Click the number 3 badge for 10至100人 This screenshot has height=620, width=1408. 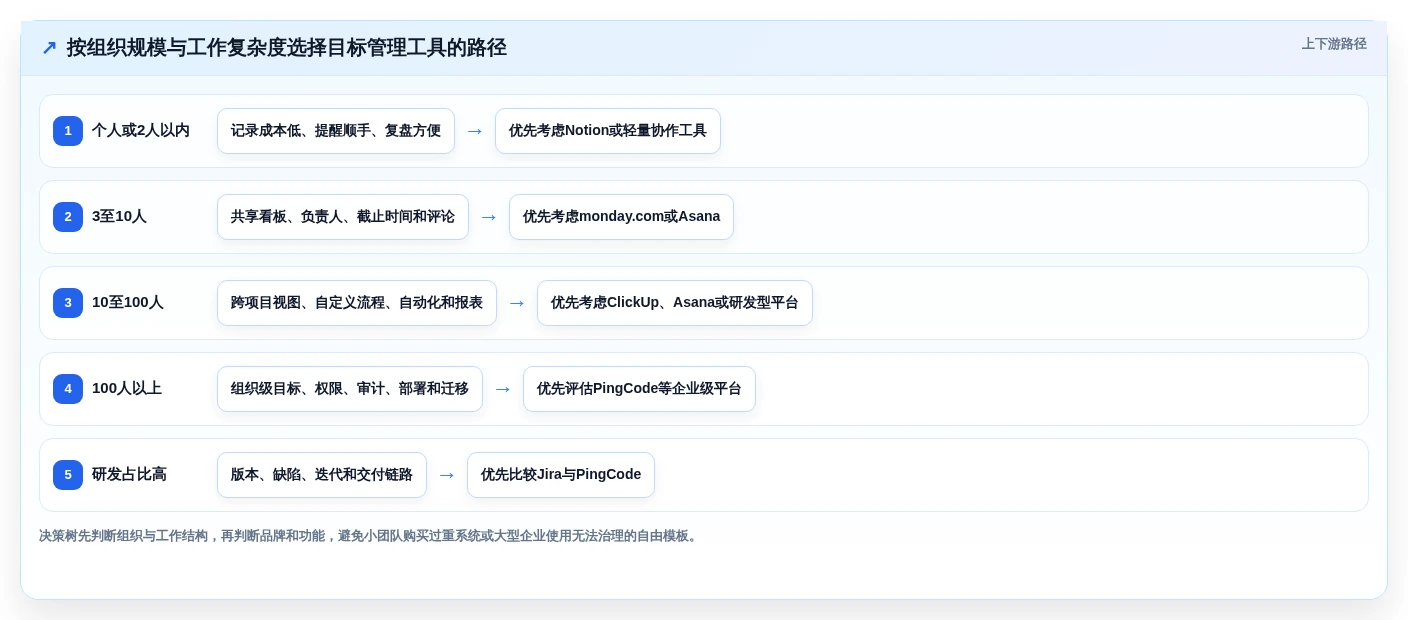[68, 303]
